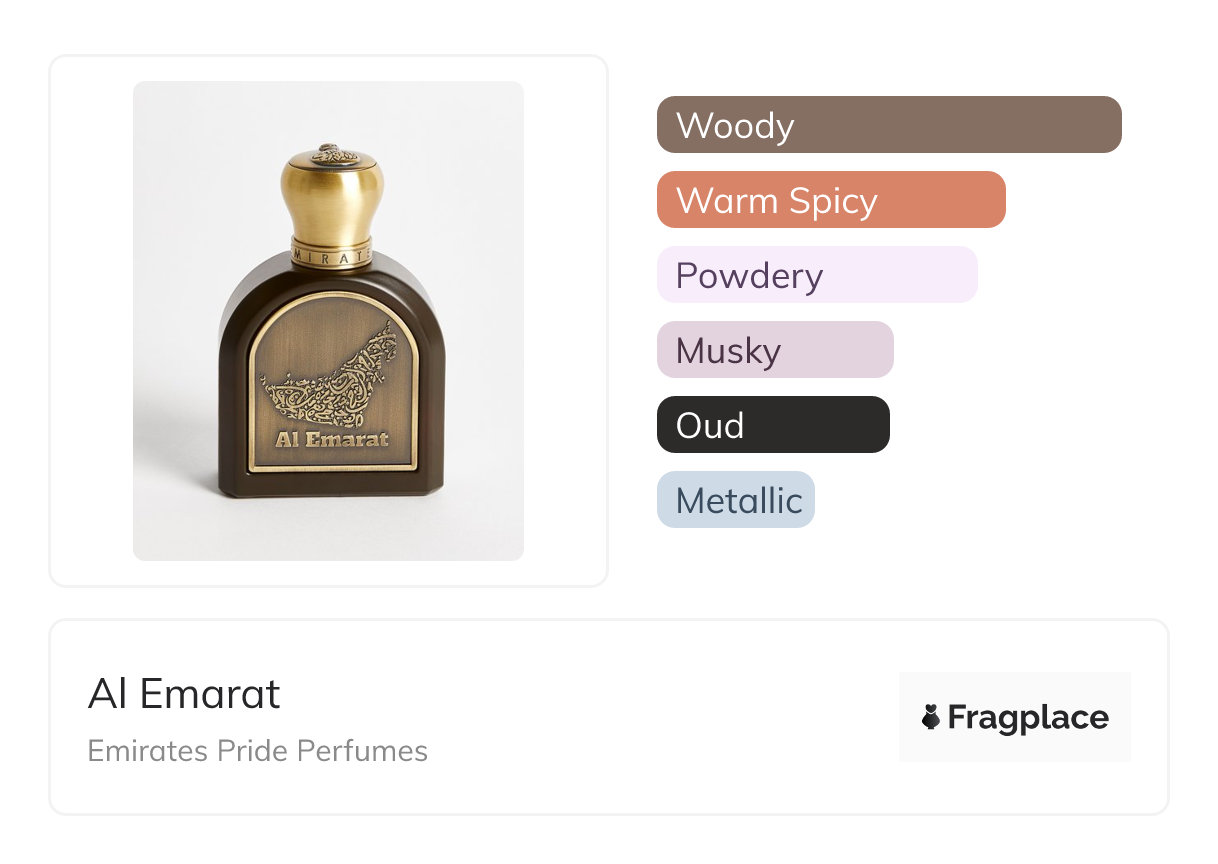Open the Al Emarat fragrance title
Viewport: 1218px width, 864px height.
[184, 694]
